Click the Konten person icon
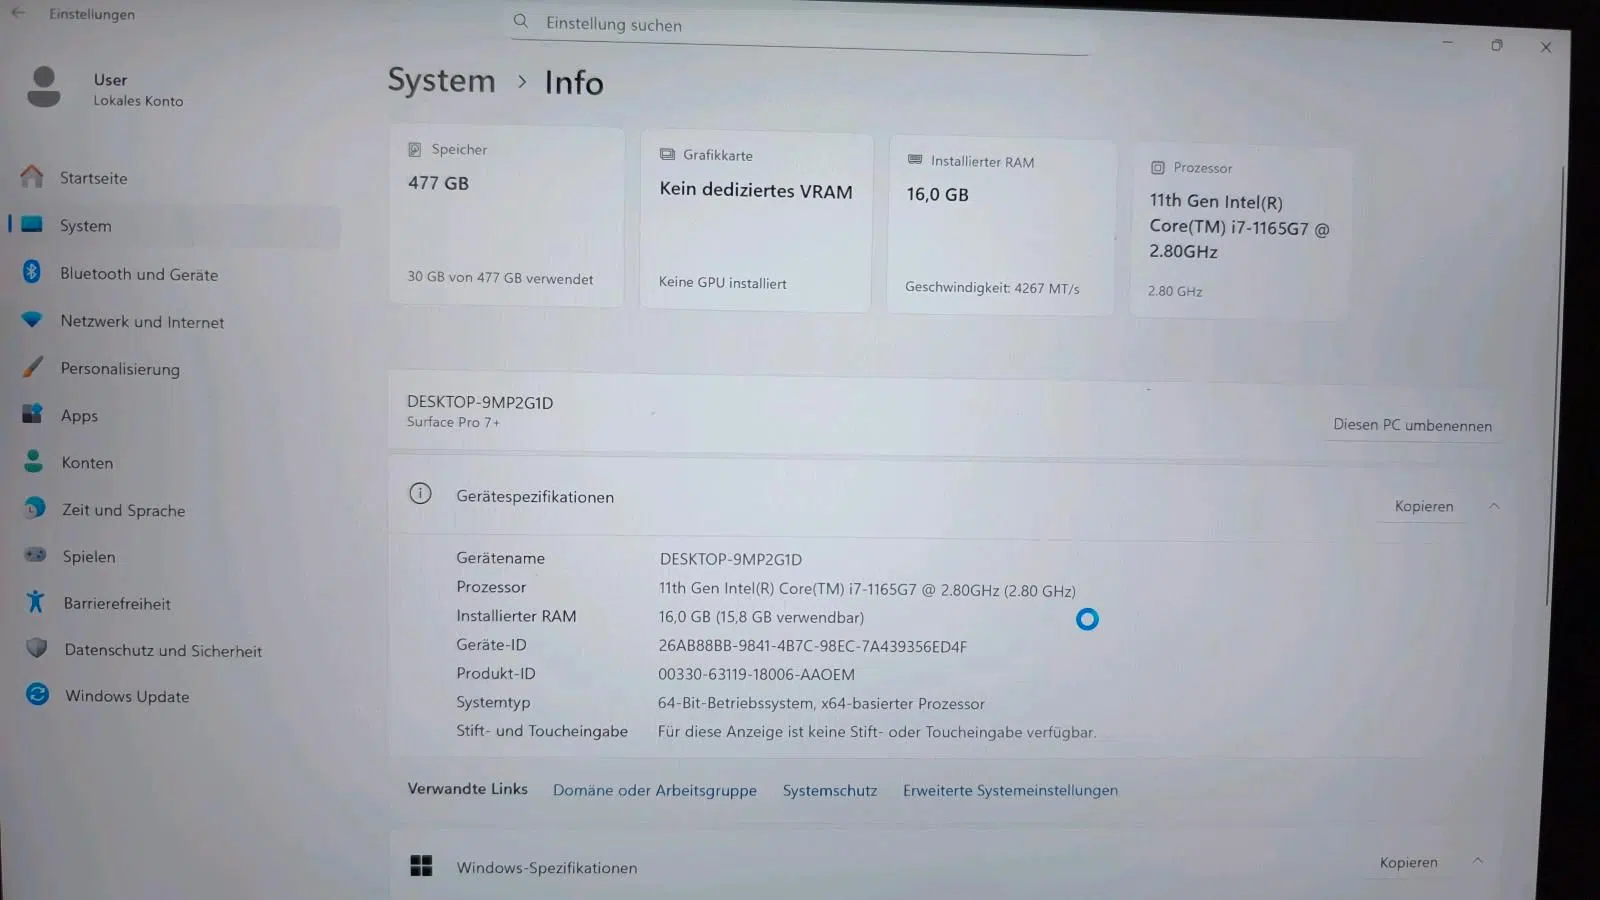The width and height of the screenshot is (1600, 900). (34, 461)
